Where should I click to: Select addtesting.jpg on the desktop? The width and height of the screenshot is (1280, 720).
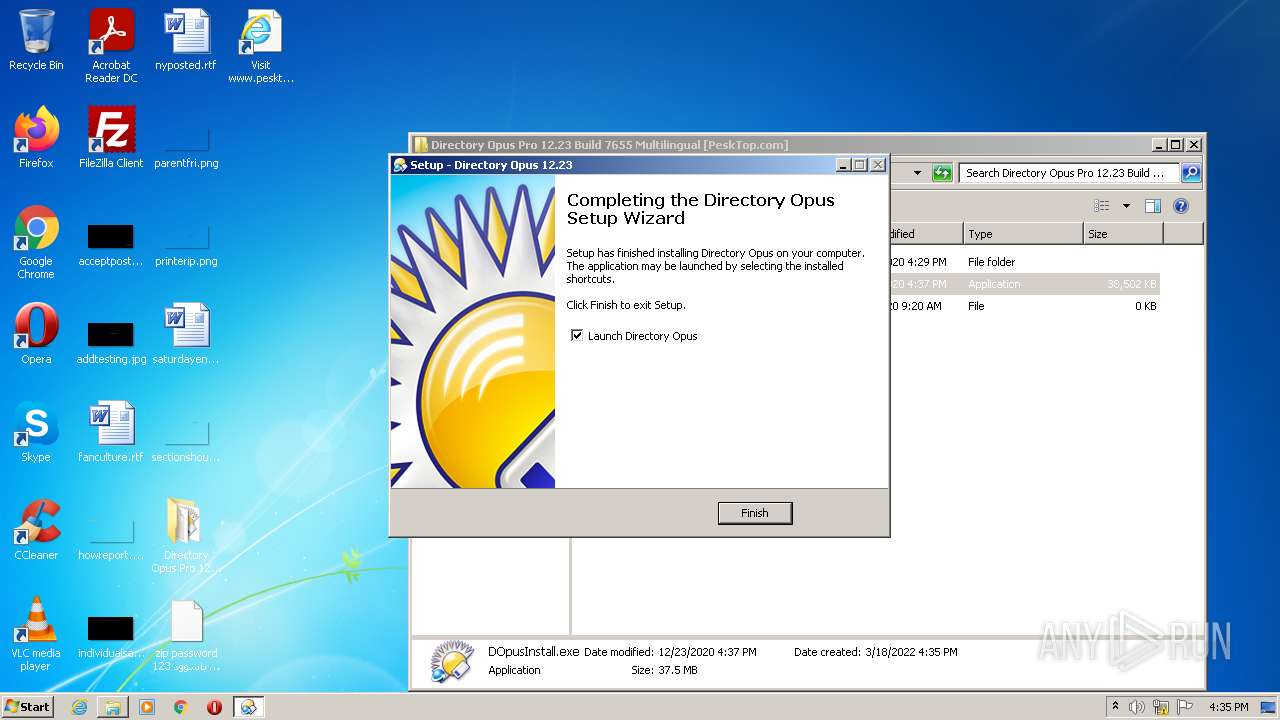[x=111, y=340]
